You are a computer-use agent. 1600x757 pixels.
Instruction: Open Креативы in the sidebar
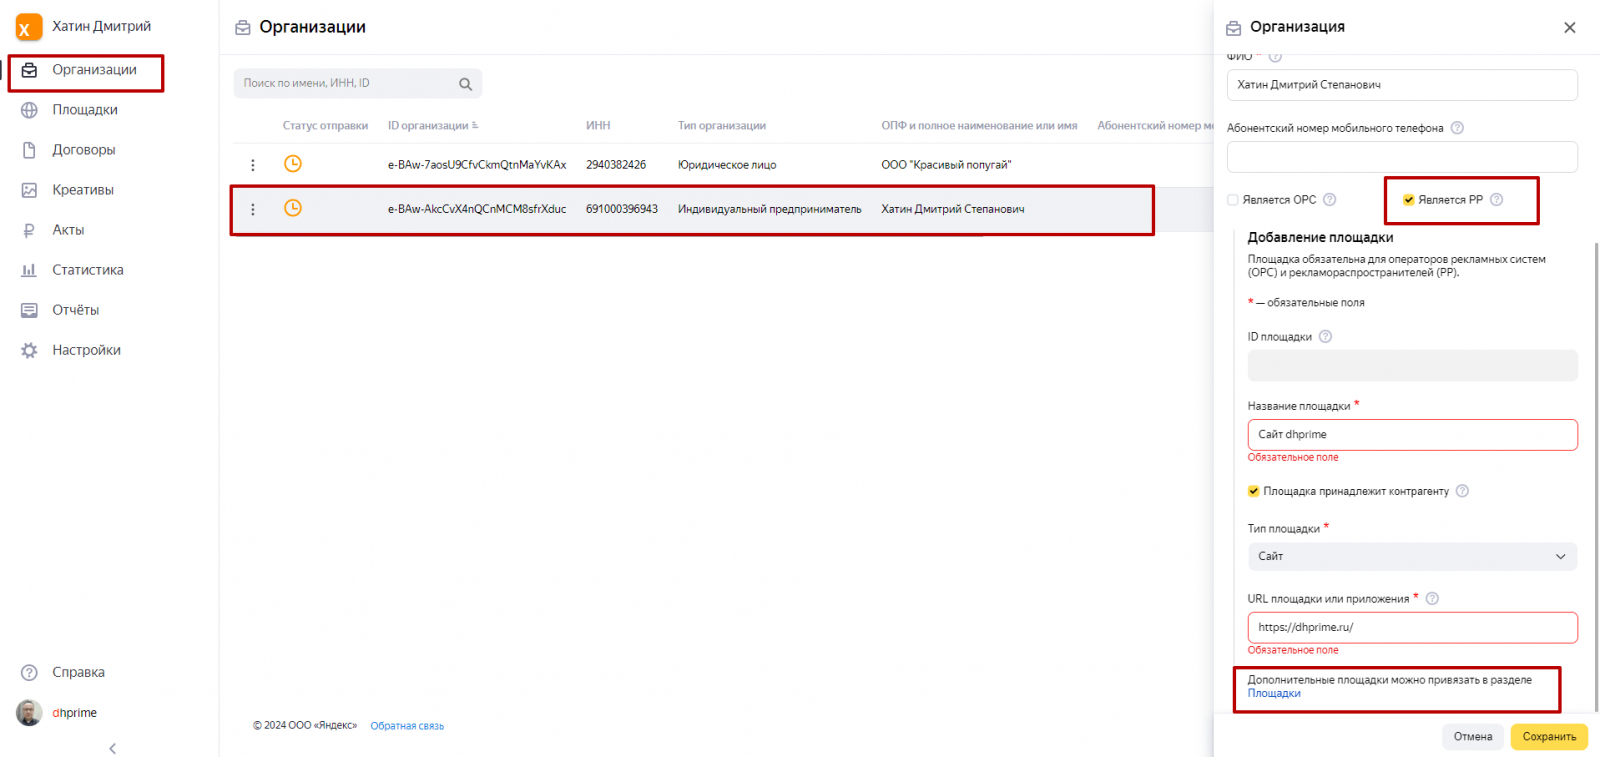[83, 190]
